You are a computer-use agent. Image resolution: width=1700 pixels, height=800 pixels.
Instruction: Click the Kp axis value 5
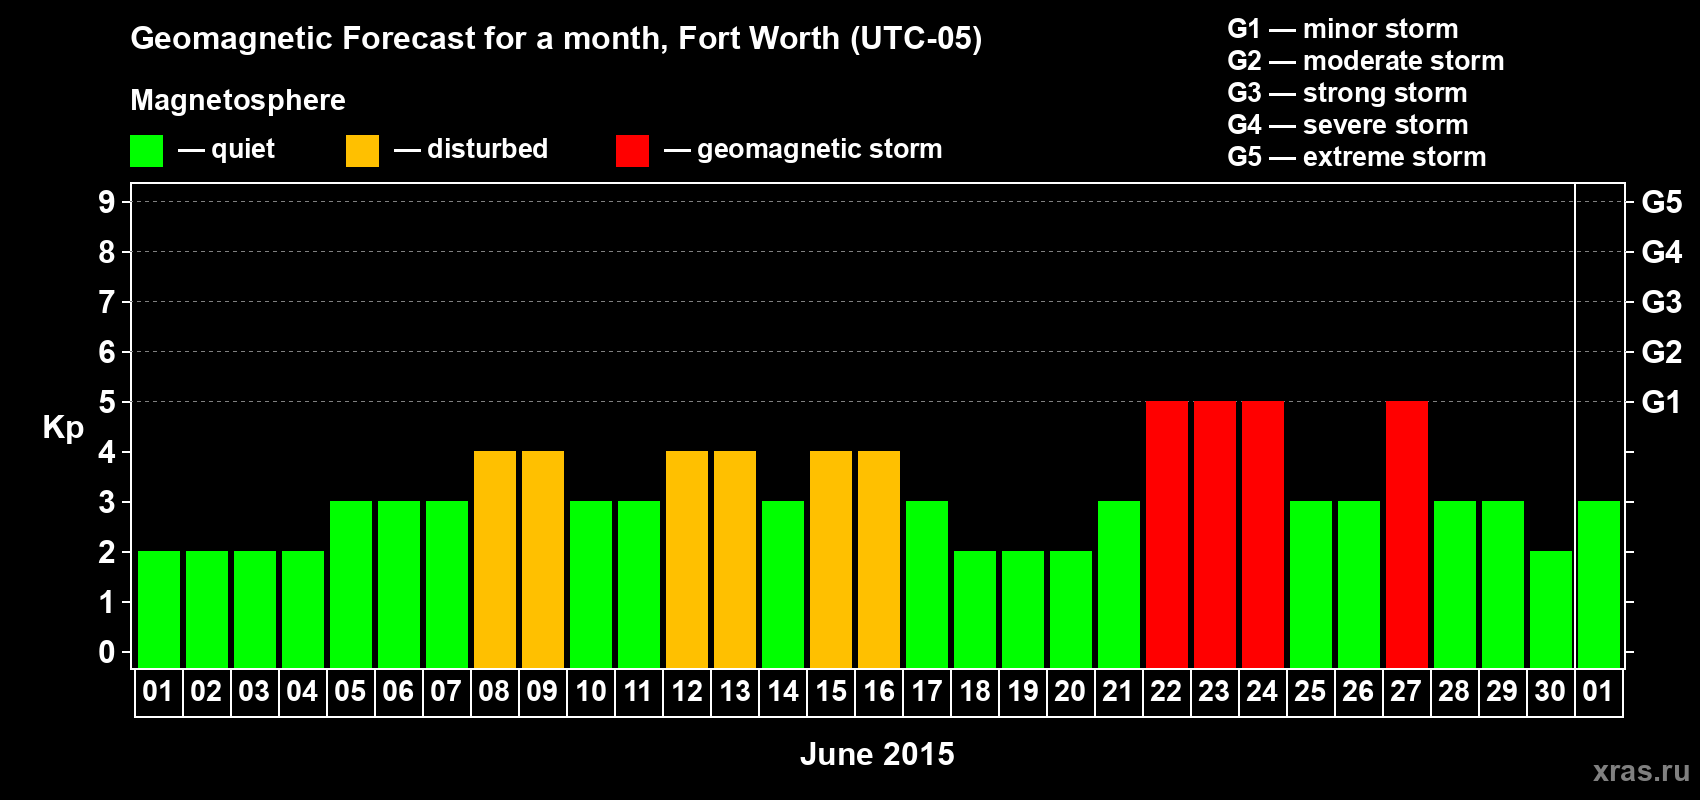(107, 402)
